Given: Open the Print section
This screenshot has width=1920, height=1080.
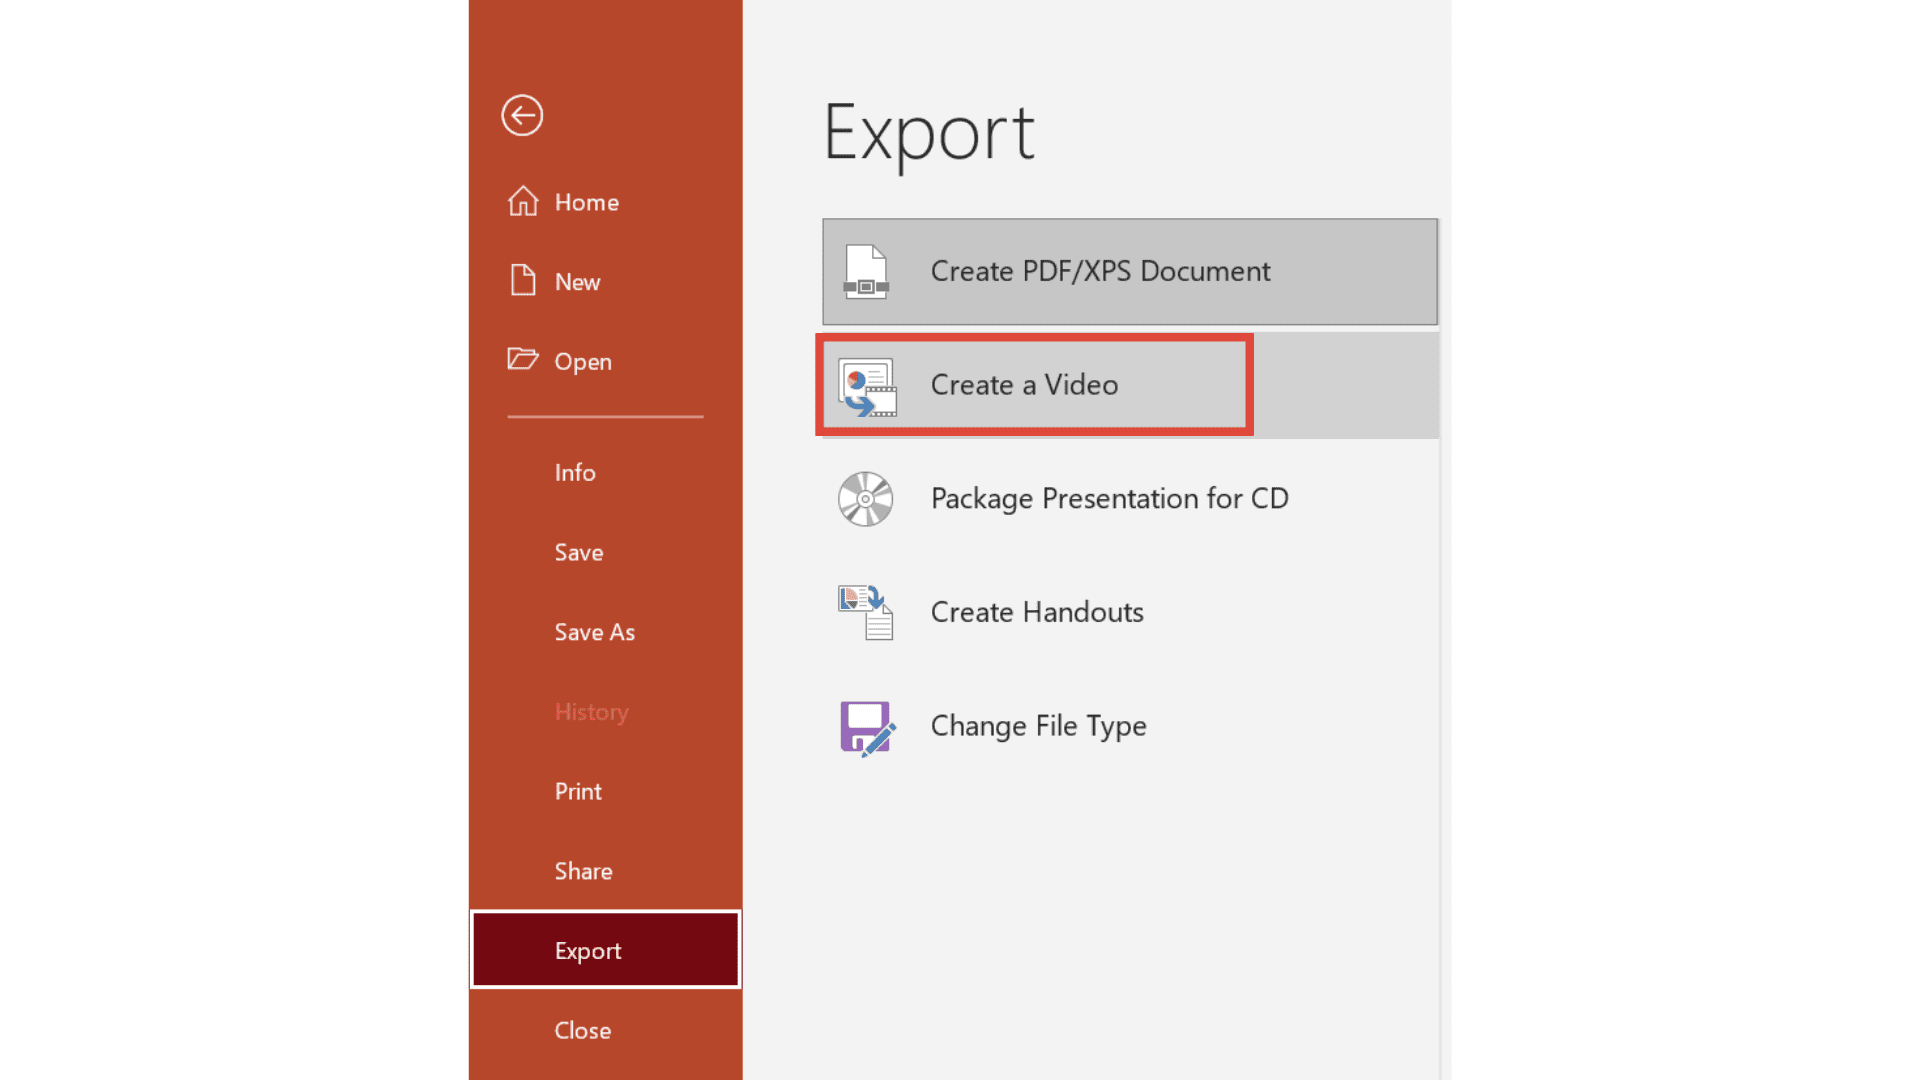Looking at the screenshot, I should [x=605, y=791].
